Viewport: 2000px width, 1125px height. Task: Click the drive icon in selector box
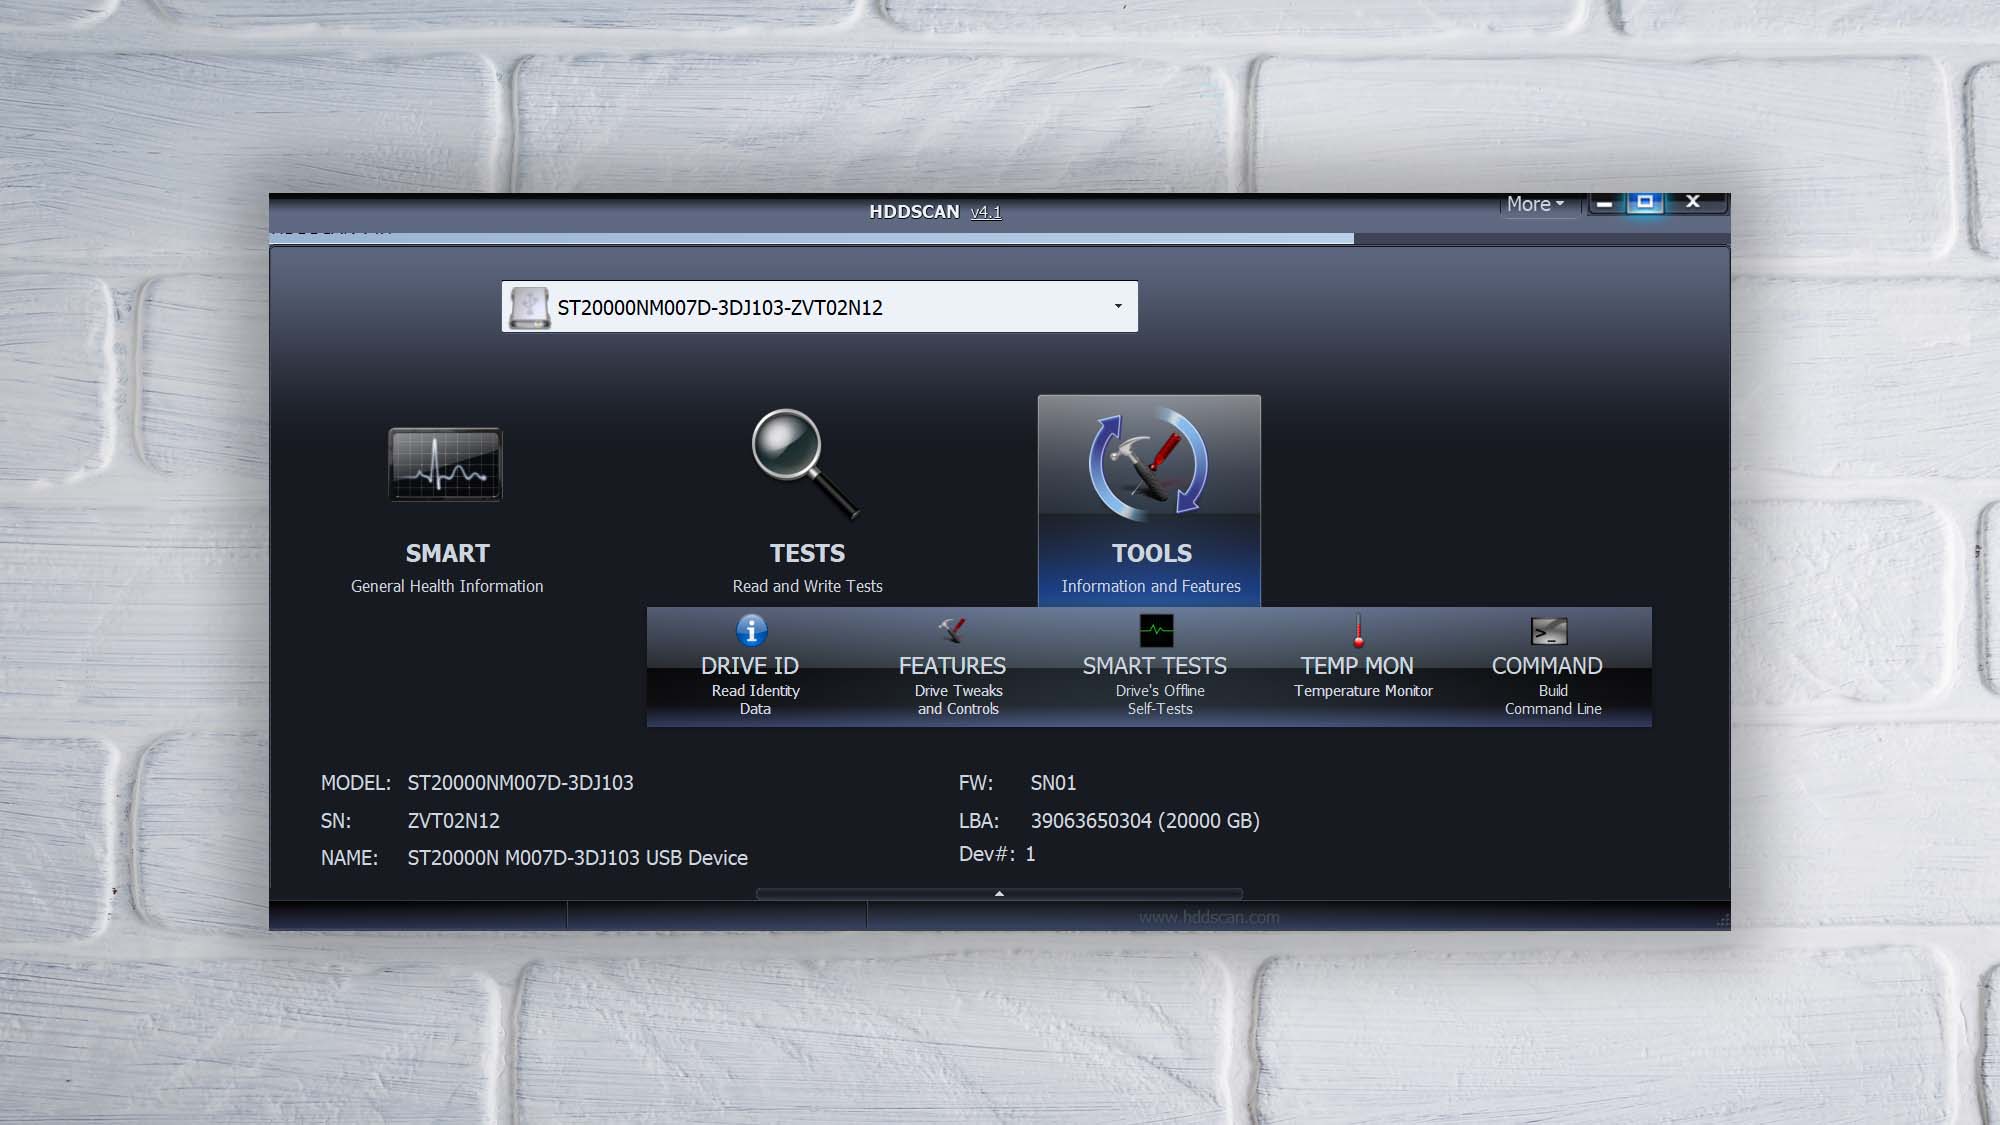[529, 307]
